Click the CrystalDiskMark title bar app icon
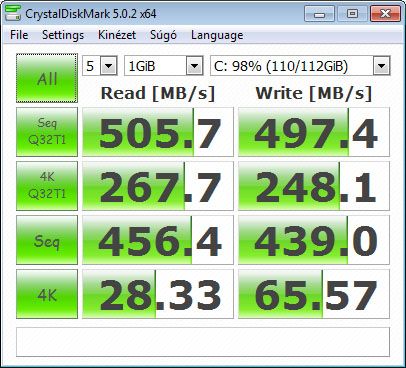 13,13
